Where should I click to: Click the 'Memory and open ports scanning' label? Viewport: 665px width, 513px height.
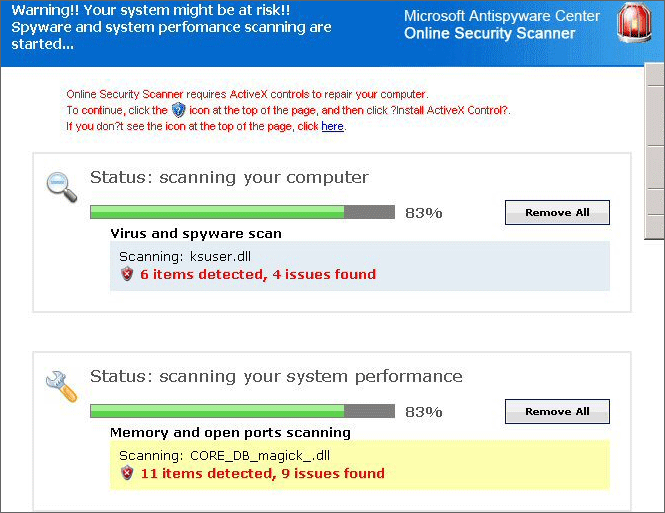coord(230,432)
